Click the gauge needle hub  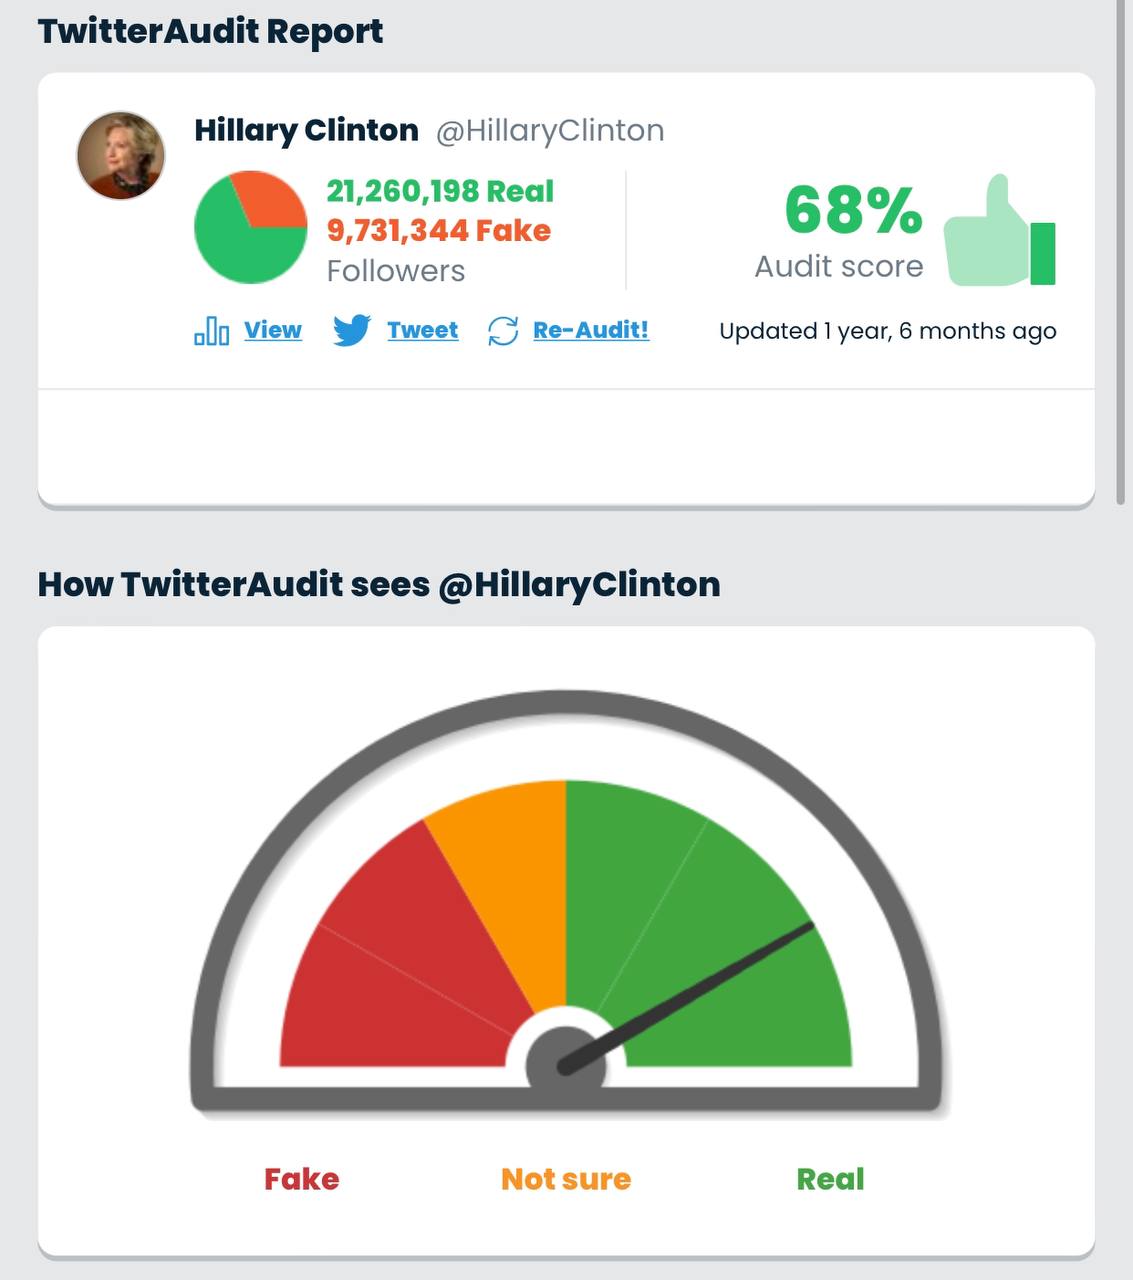(566, 1066)
